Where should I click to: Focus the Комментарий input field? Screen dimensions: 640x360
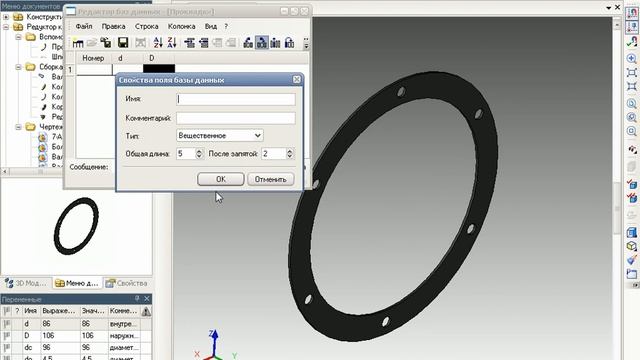pos(236,118)
